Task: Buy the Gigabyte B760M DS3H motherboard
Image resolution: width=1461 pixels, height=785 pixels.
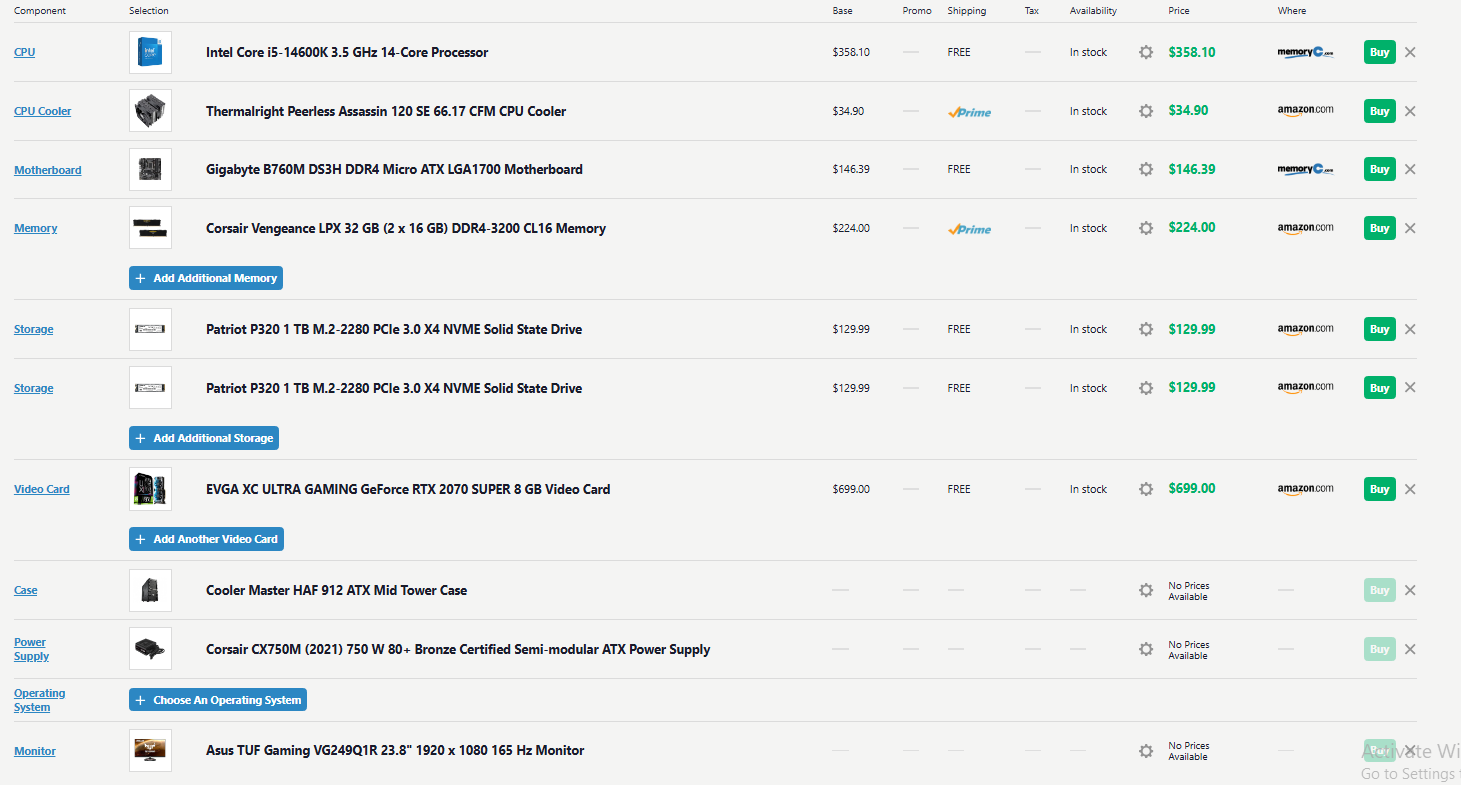Action: coord(1379,169)
